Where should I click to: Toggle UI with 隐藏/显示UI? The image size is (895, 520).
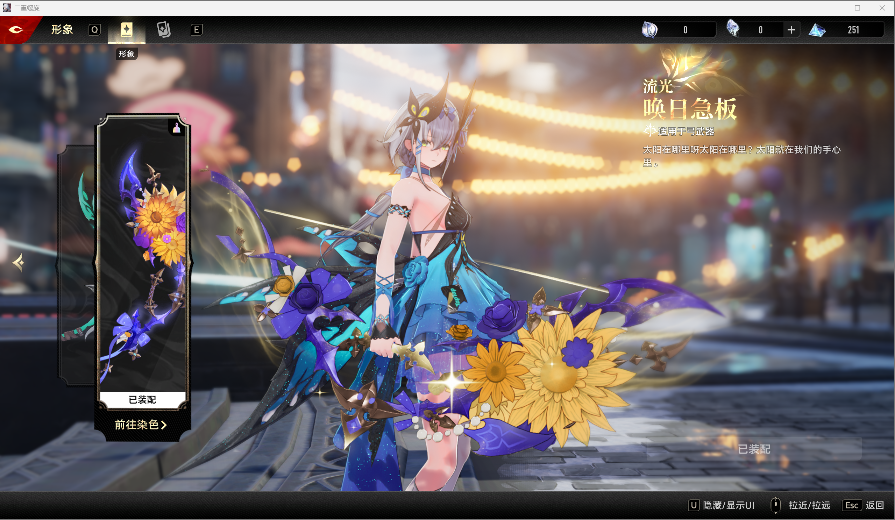[x=721, y=505]
